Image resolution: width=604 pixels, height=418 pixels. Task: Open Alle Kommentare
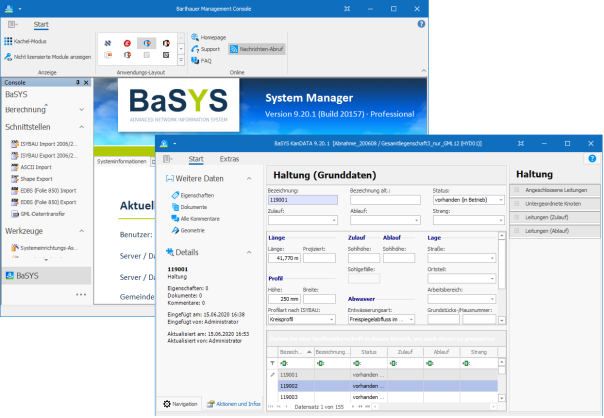(x=196, y=218)
